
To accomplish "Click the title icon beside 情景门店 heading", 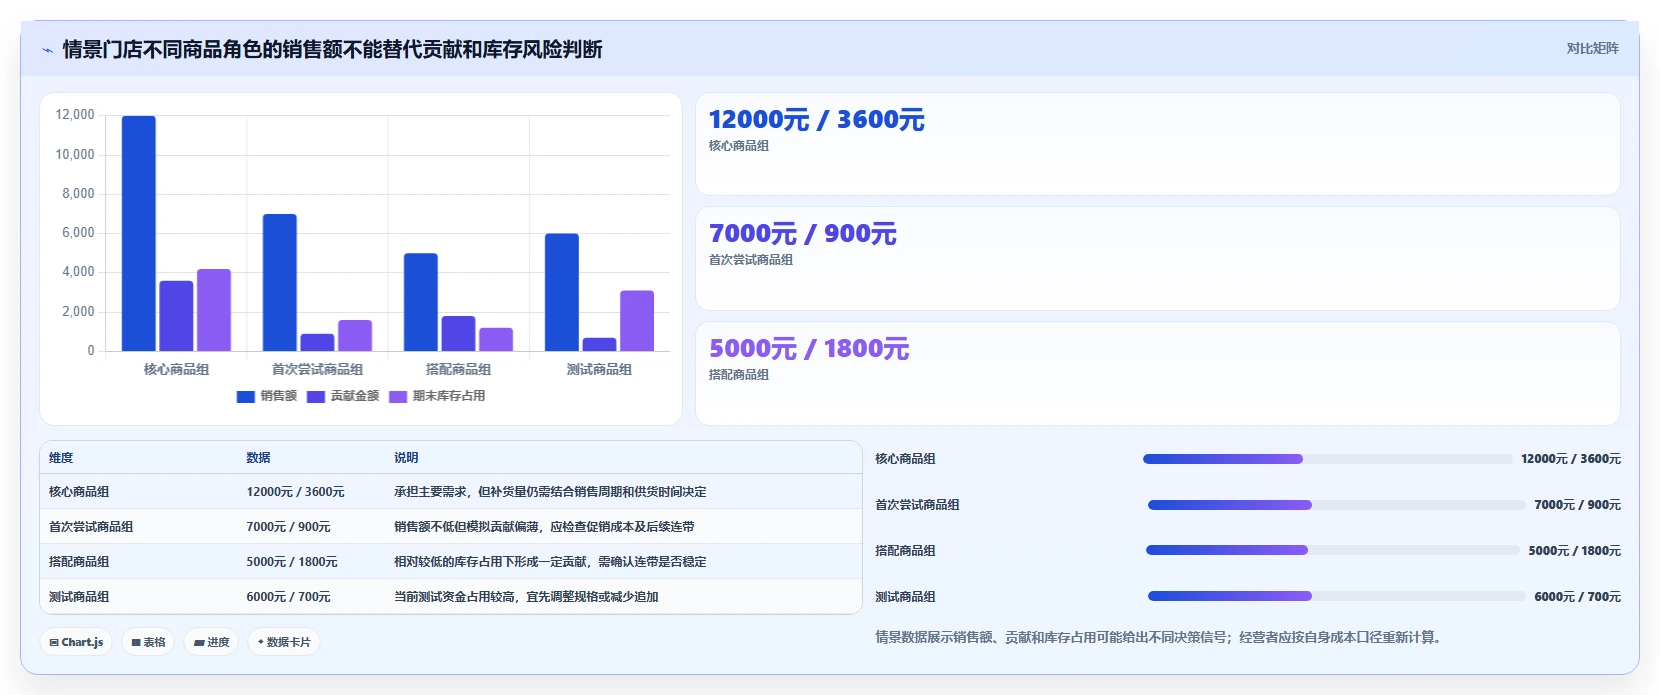I will [x=47, y=50].
